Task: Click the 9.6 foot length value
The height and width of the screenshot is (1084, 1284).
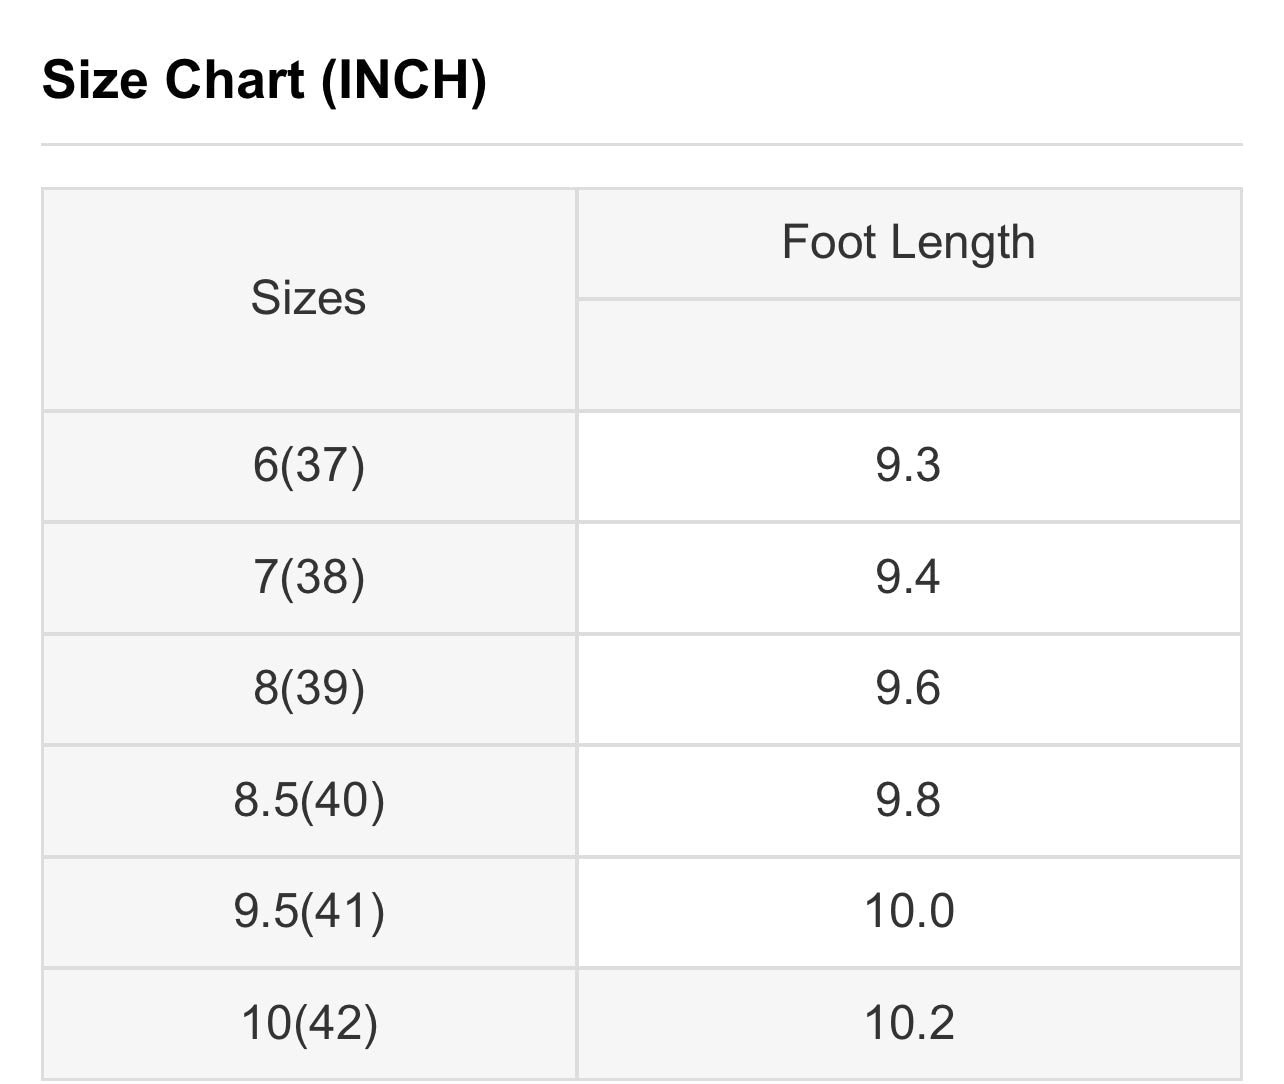Action: click(x=908, y=688)
